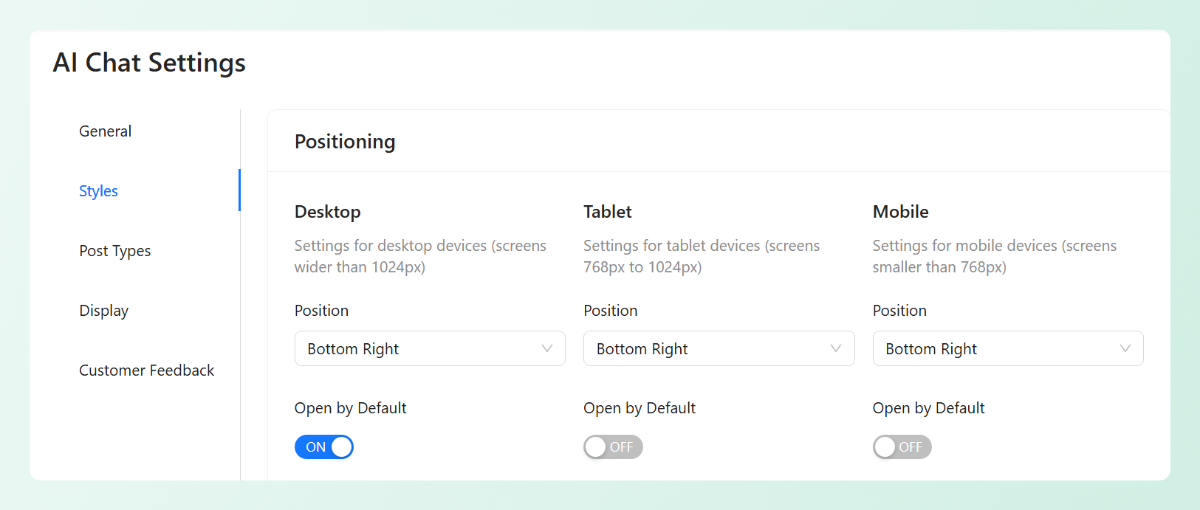The height and width of the screenshot is (510, 1200).
Task: Open the Customer Feedback tab
Action: pyautogui.click(x=147, y=370)
